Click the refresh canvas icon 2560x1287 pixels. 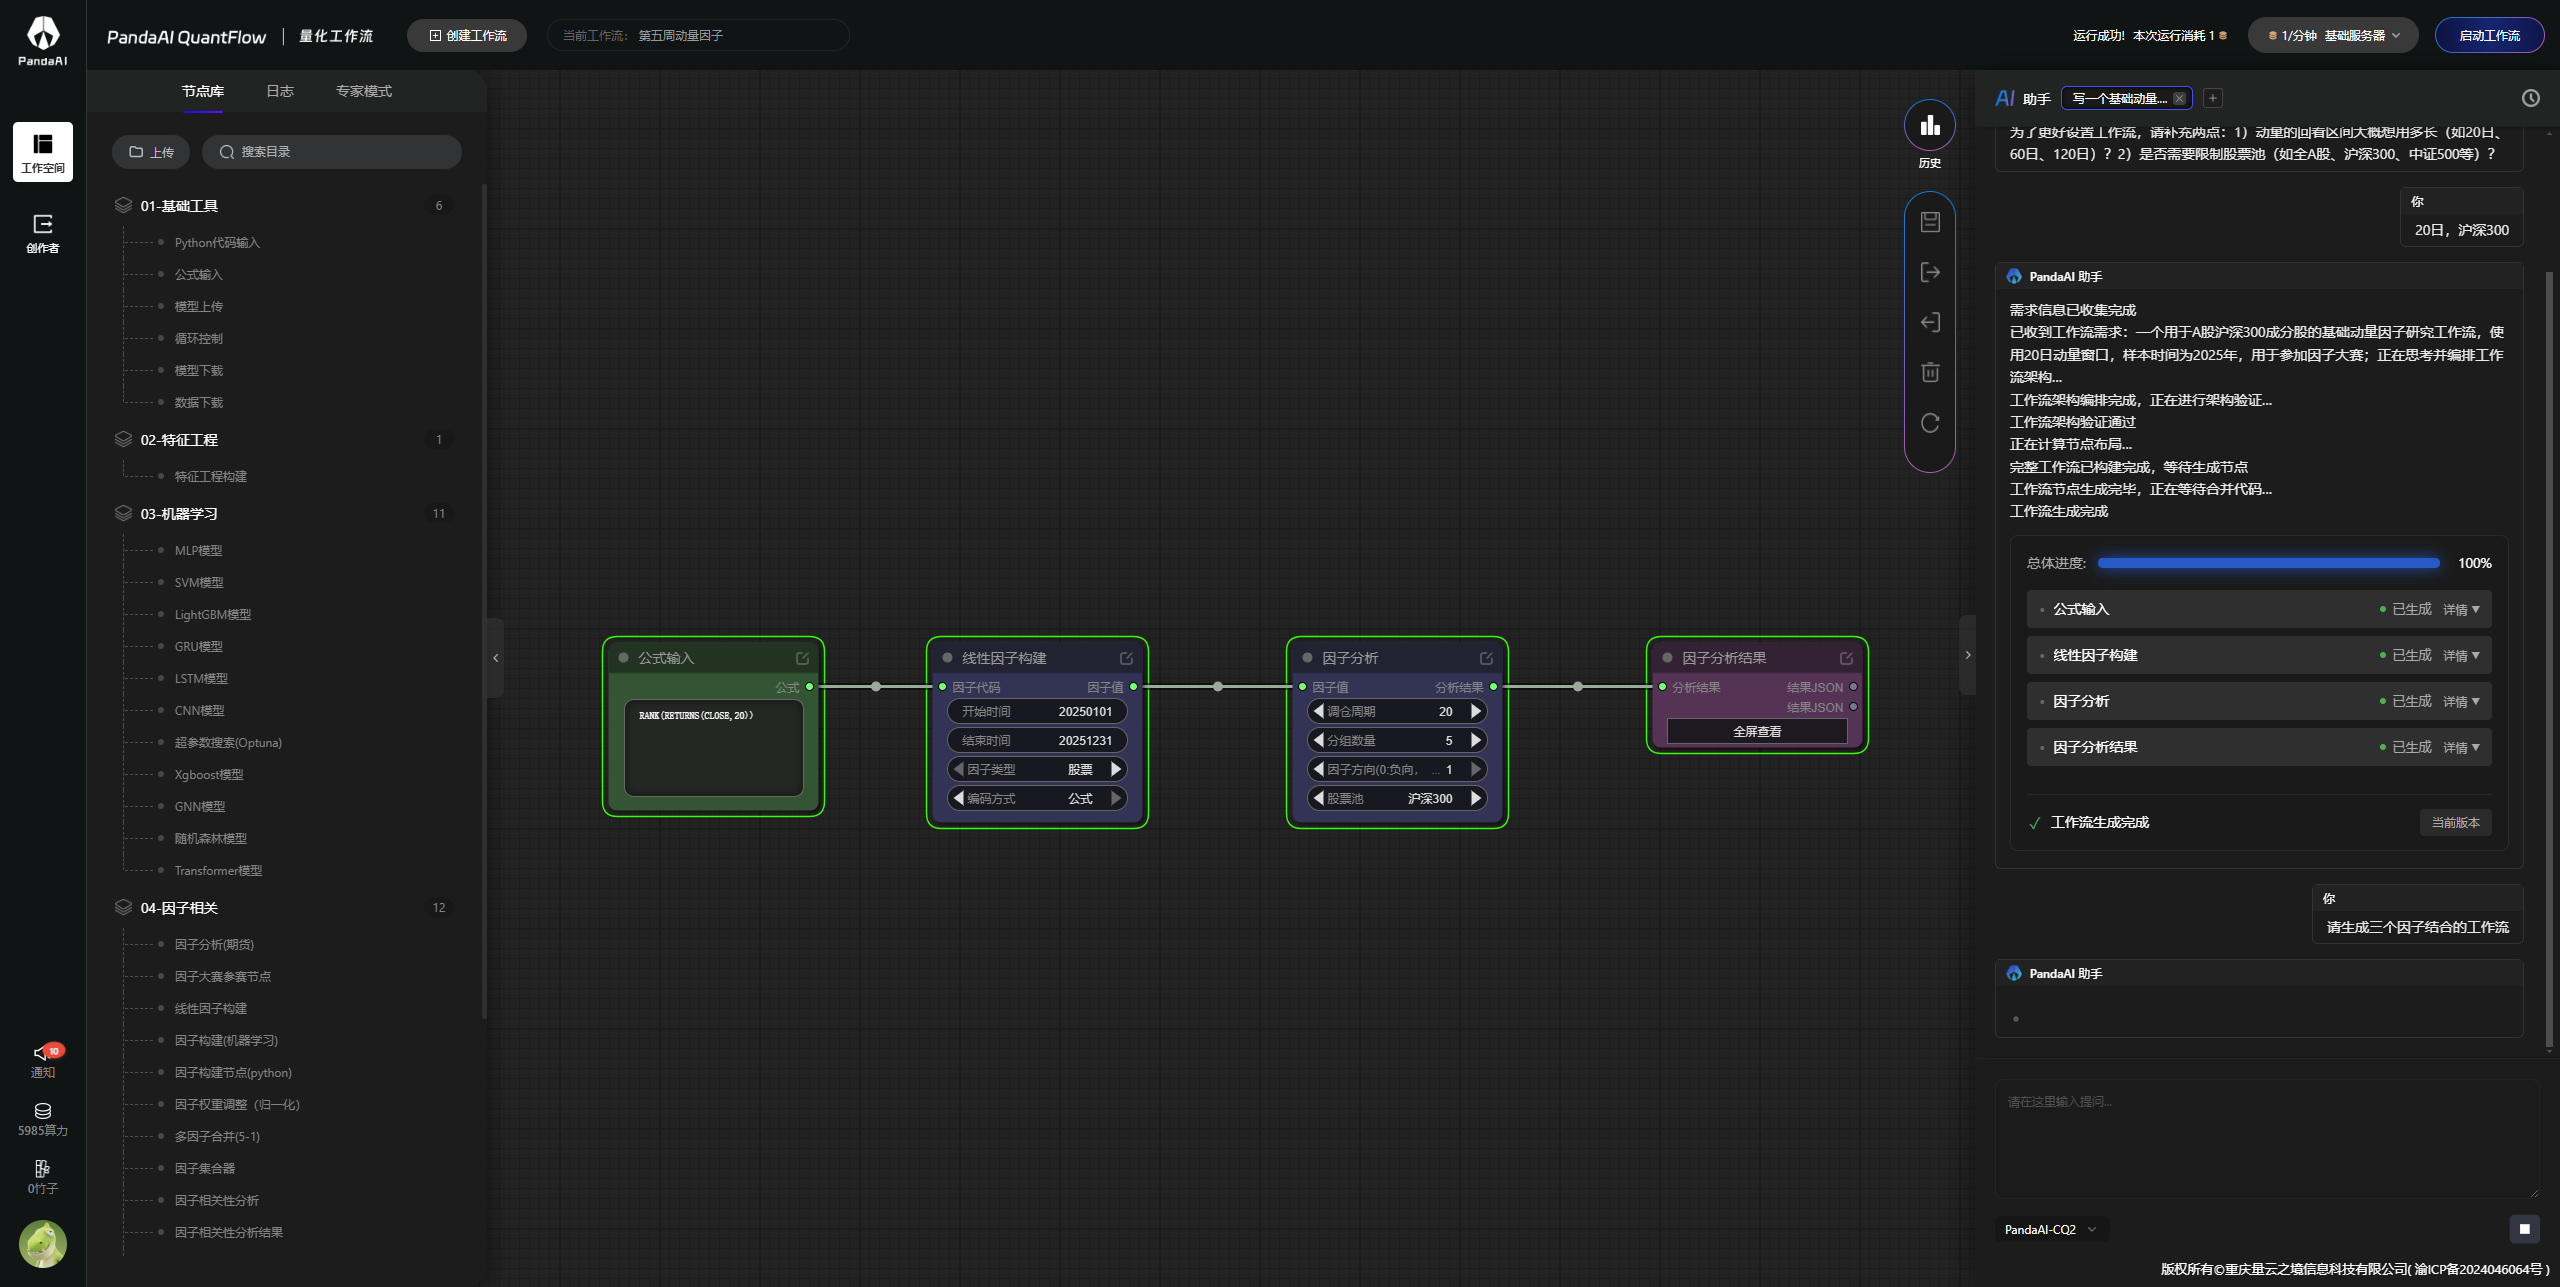(x=1930, y=422)
